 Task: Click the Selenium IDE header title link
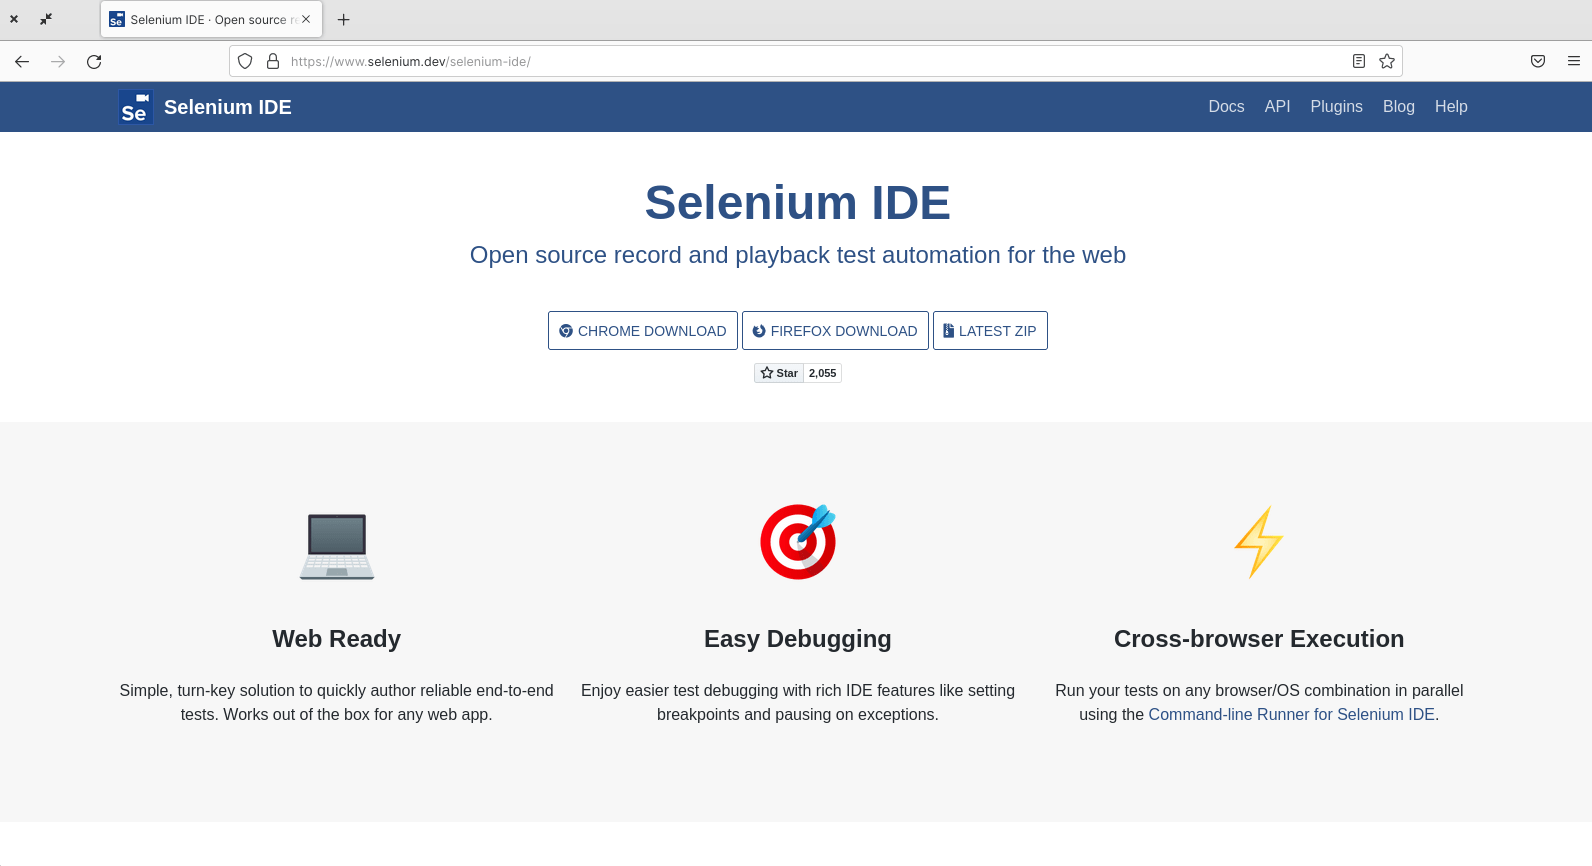click(x=228, y=107)
